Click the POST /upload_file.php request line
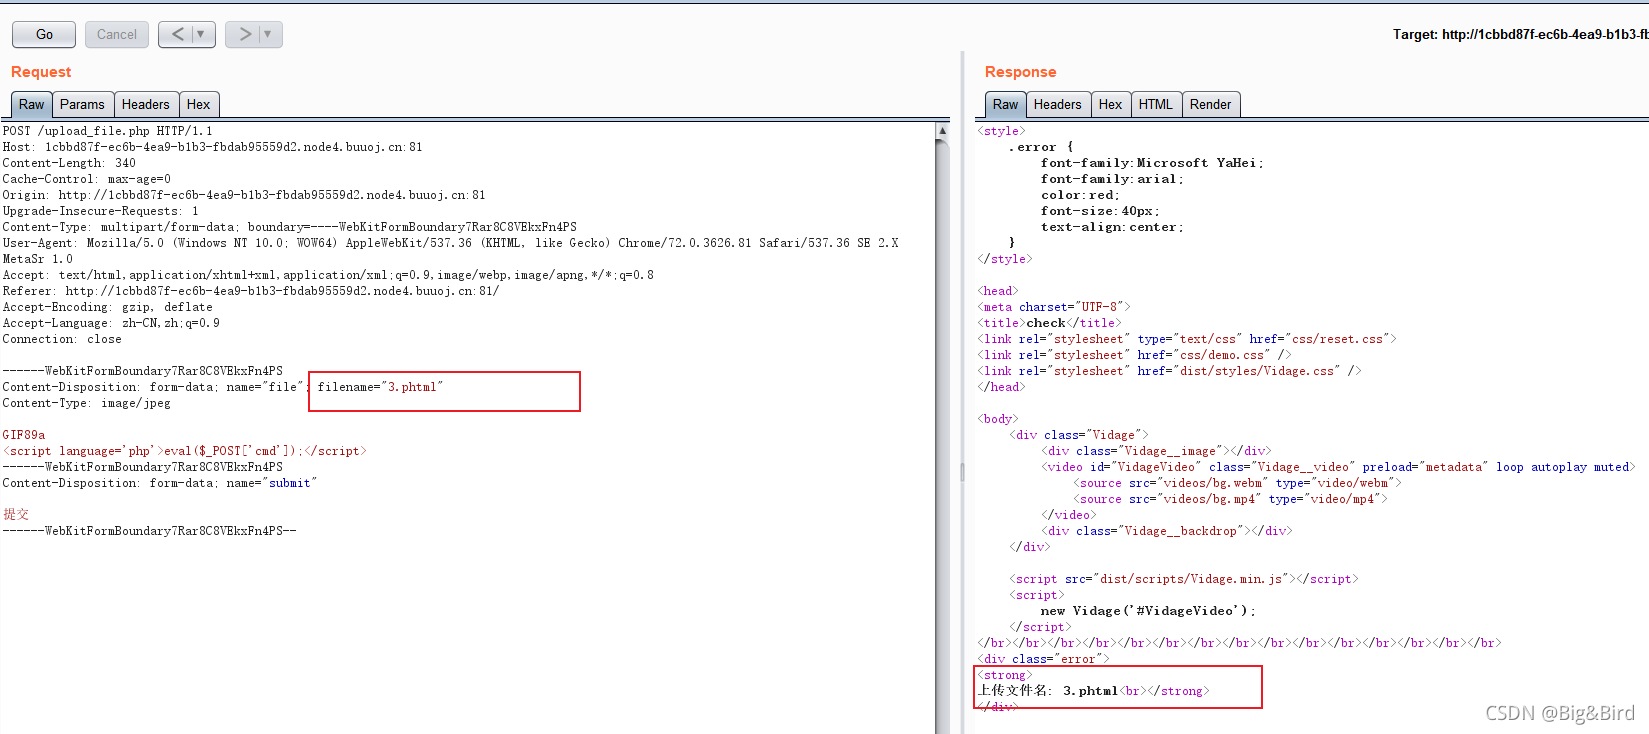1649x734 pixels. pos(108,131)
